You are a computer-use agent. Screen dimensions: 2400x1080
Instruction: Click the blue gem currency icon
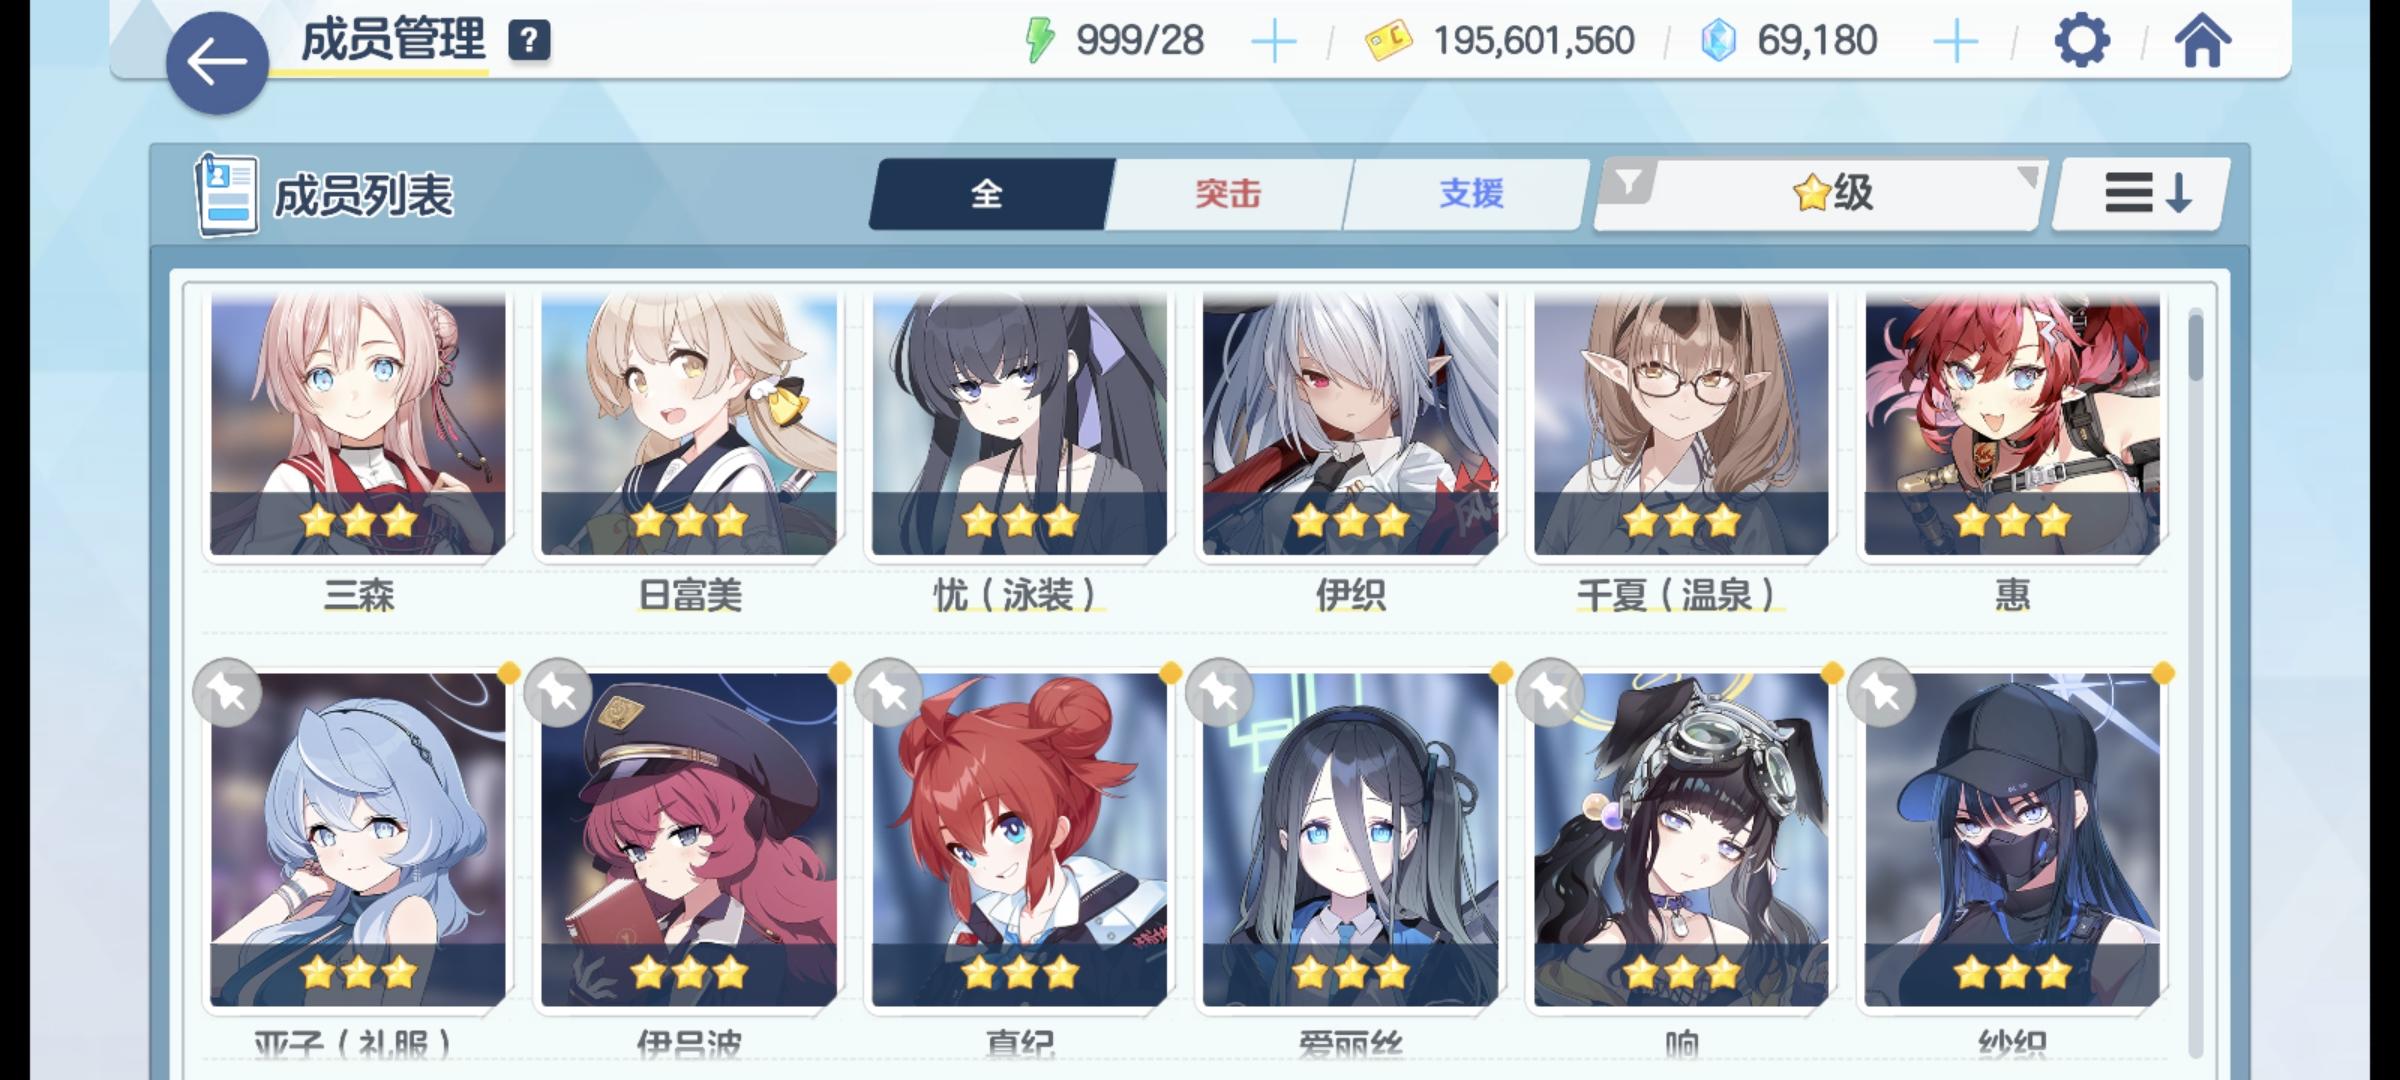1718,41
